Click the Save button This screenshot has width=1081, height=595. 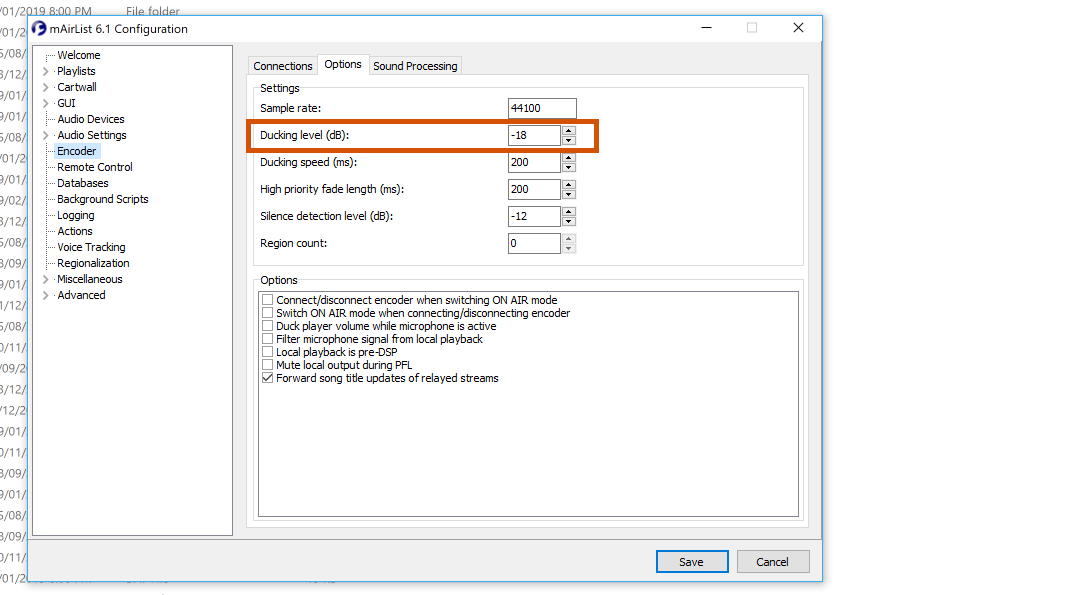(691, 562)
